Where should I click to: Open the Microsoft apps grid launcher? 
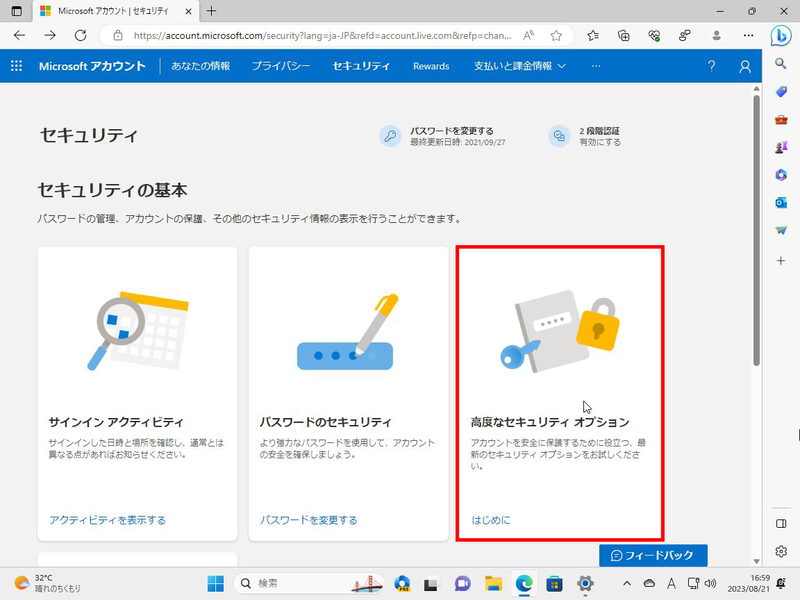[16, 66]
